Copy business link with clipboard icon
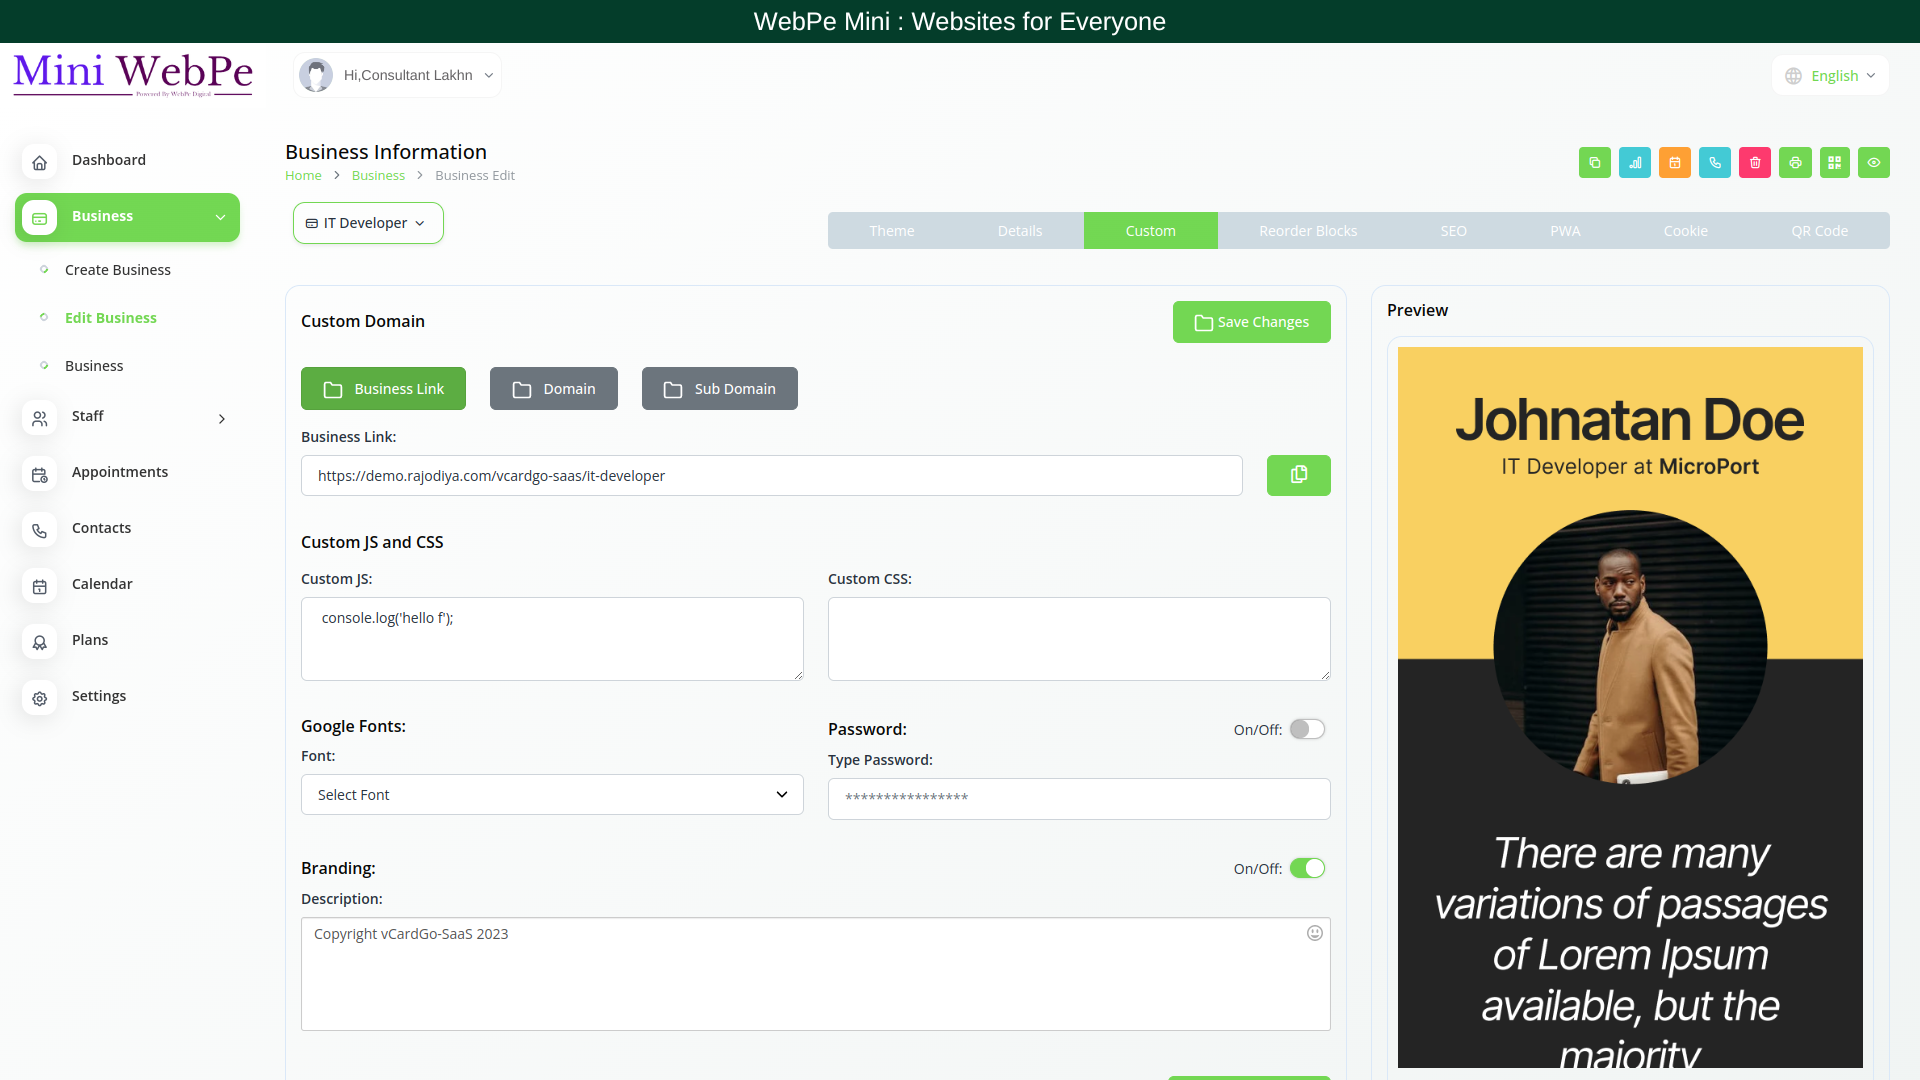Viewport: 1920px width, 1080px height. click(1298, 475)
